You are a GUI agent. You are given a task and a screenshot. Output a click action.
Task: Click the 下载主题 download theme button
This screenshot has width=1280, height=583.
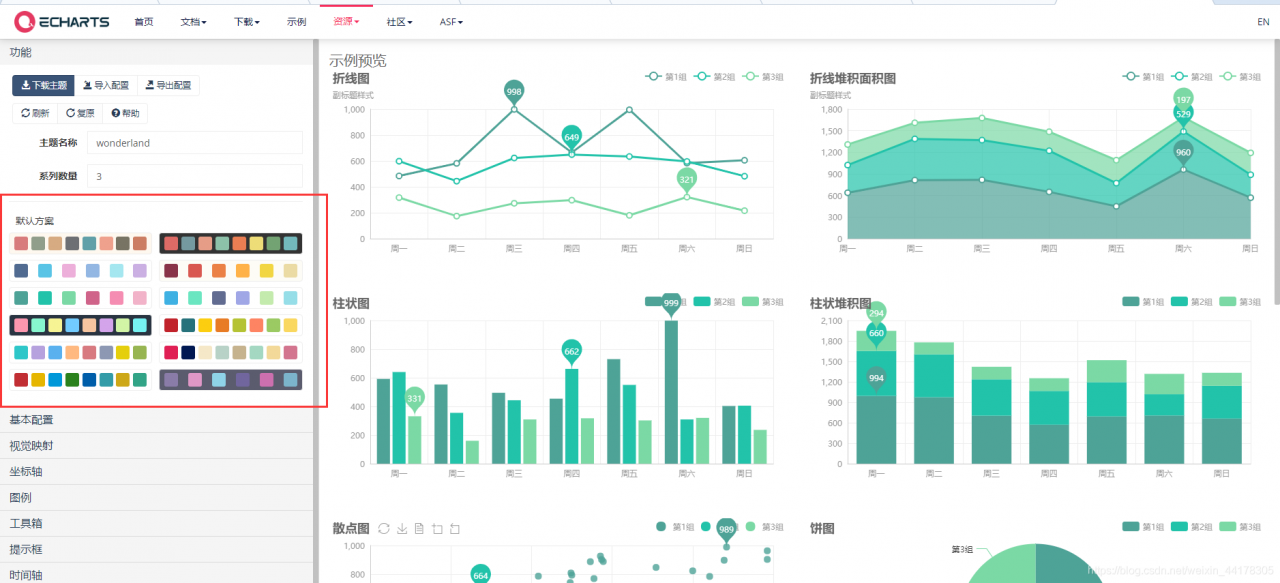tap(43, 86)
